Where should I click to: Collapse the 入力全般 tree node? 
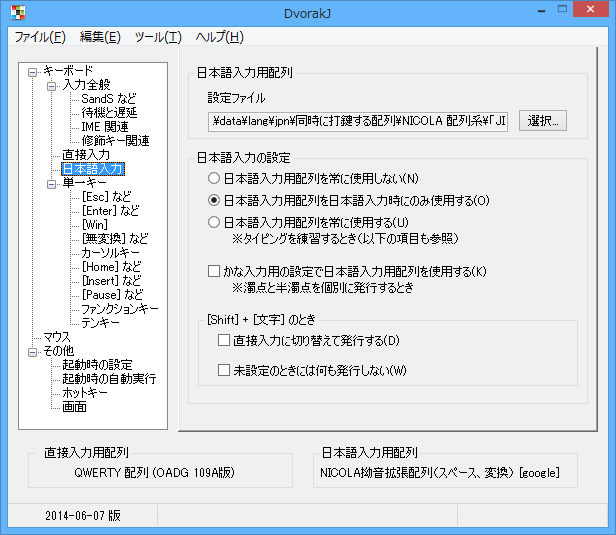click(x=52, y=85)
